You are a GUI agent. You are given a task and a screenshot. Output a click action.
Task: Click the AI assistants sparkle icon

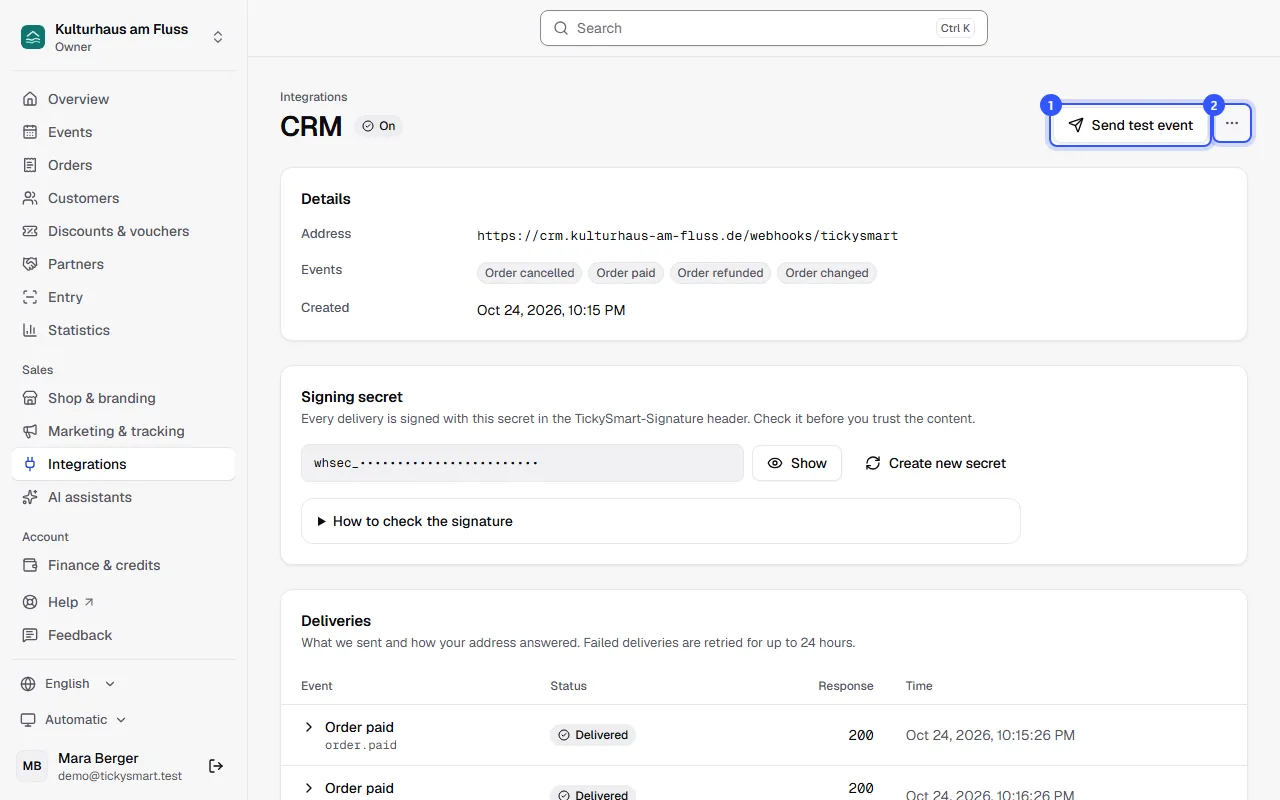(x=30, y=497)
